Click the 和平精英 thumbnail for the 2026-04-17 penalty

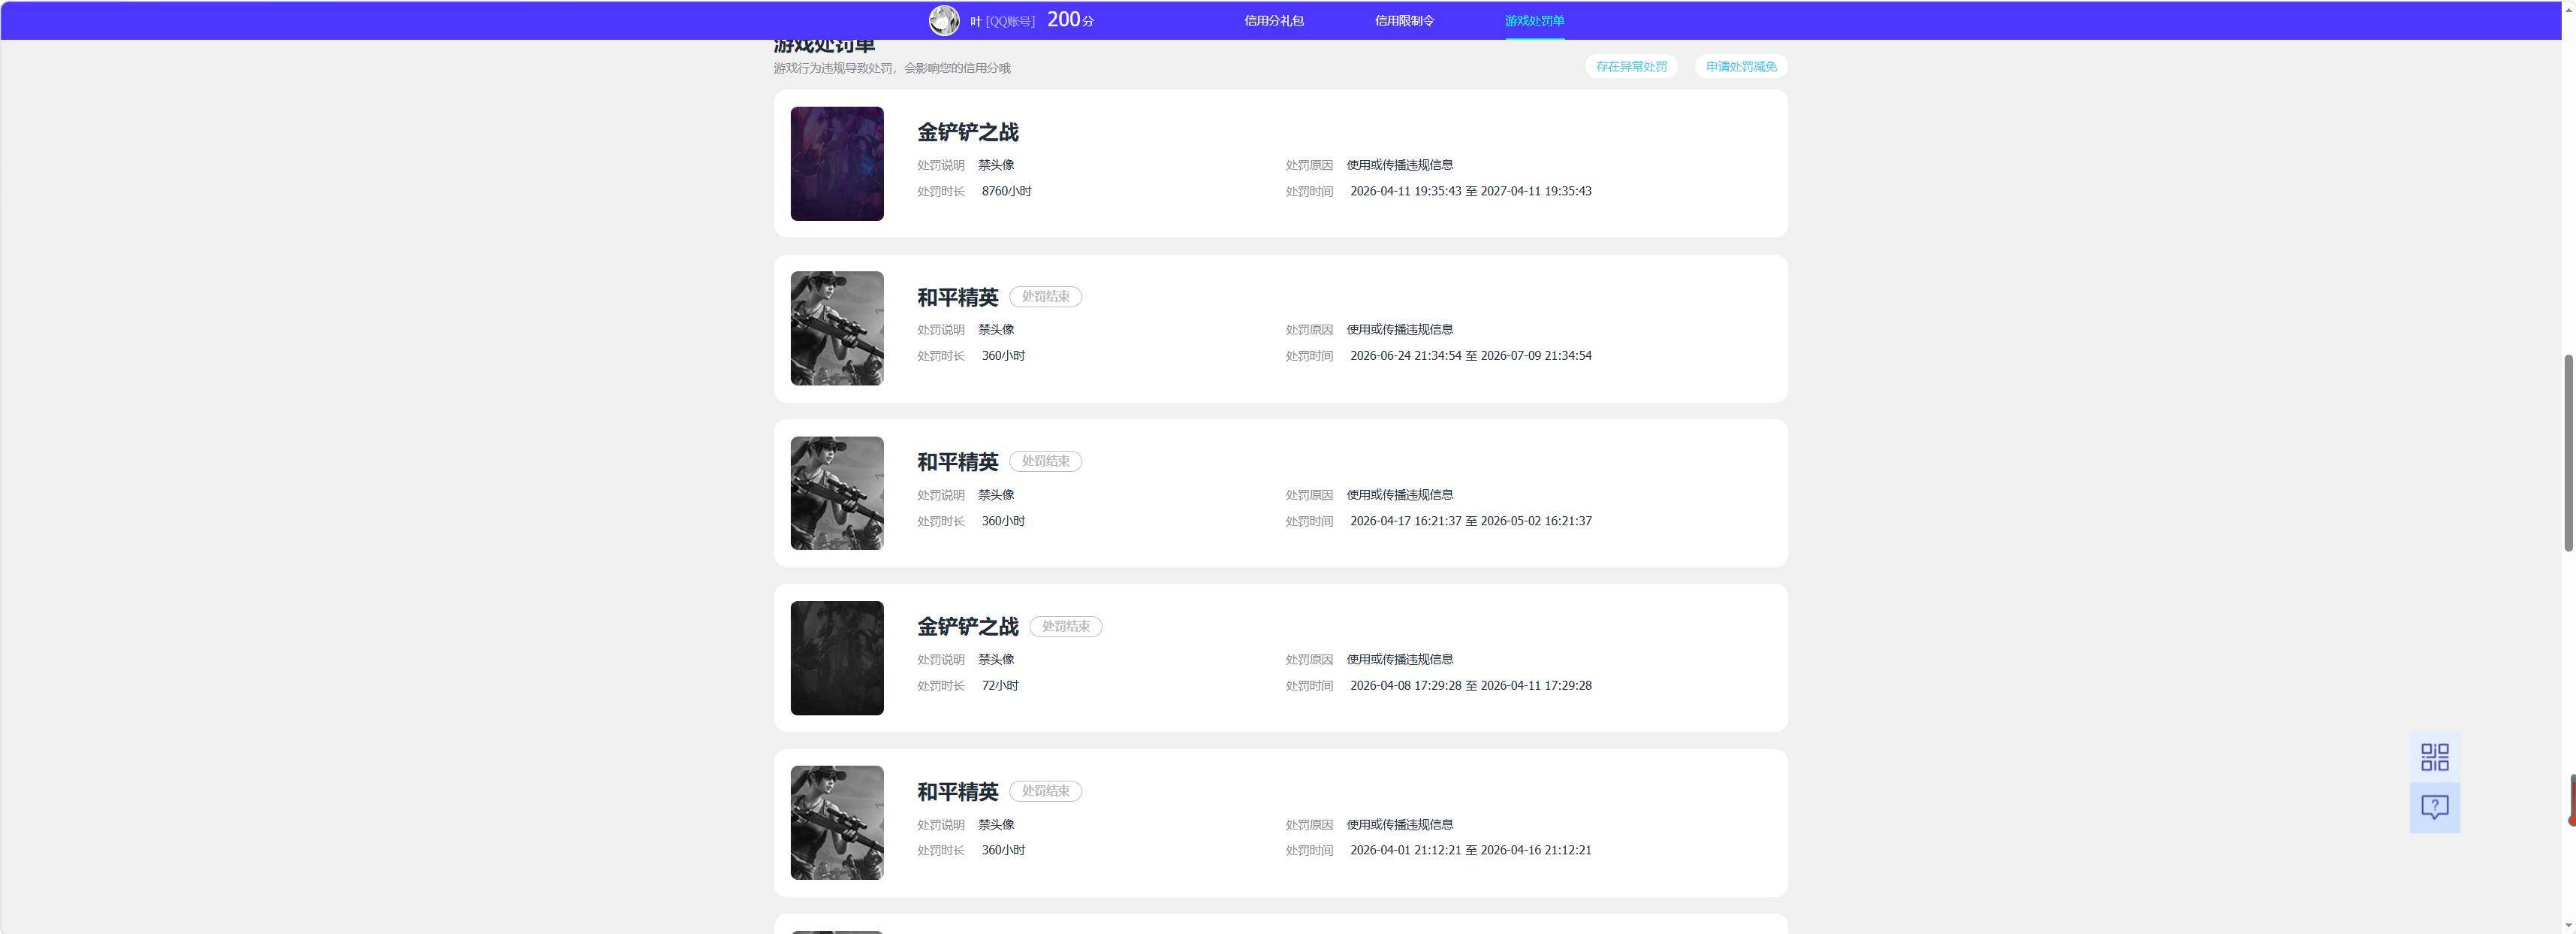pos(837,493)
